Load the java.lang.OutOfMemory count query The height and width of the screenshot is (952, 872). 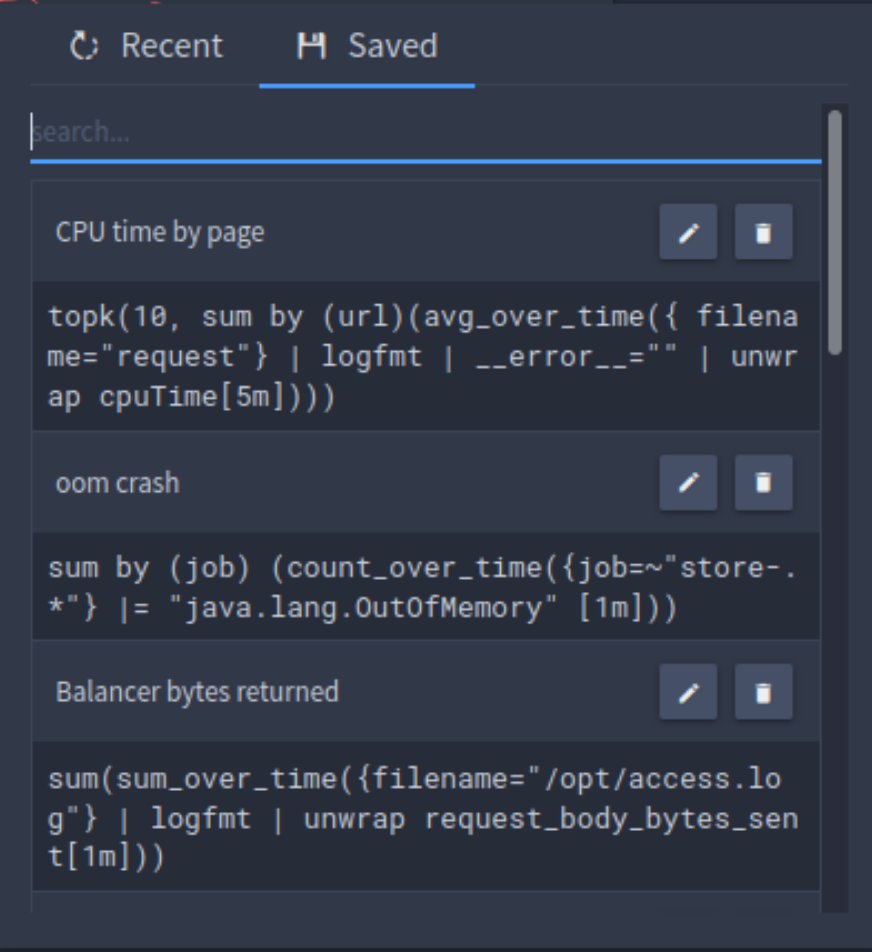click(x=426, y=586)
